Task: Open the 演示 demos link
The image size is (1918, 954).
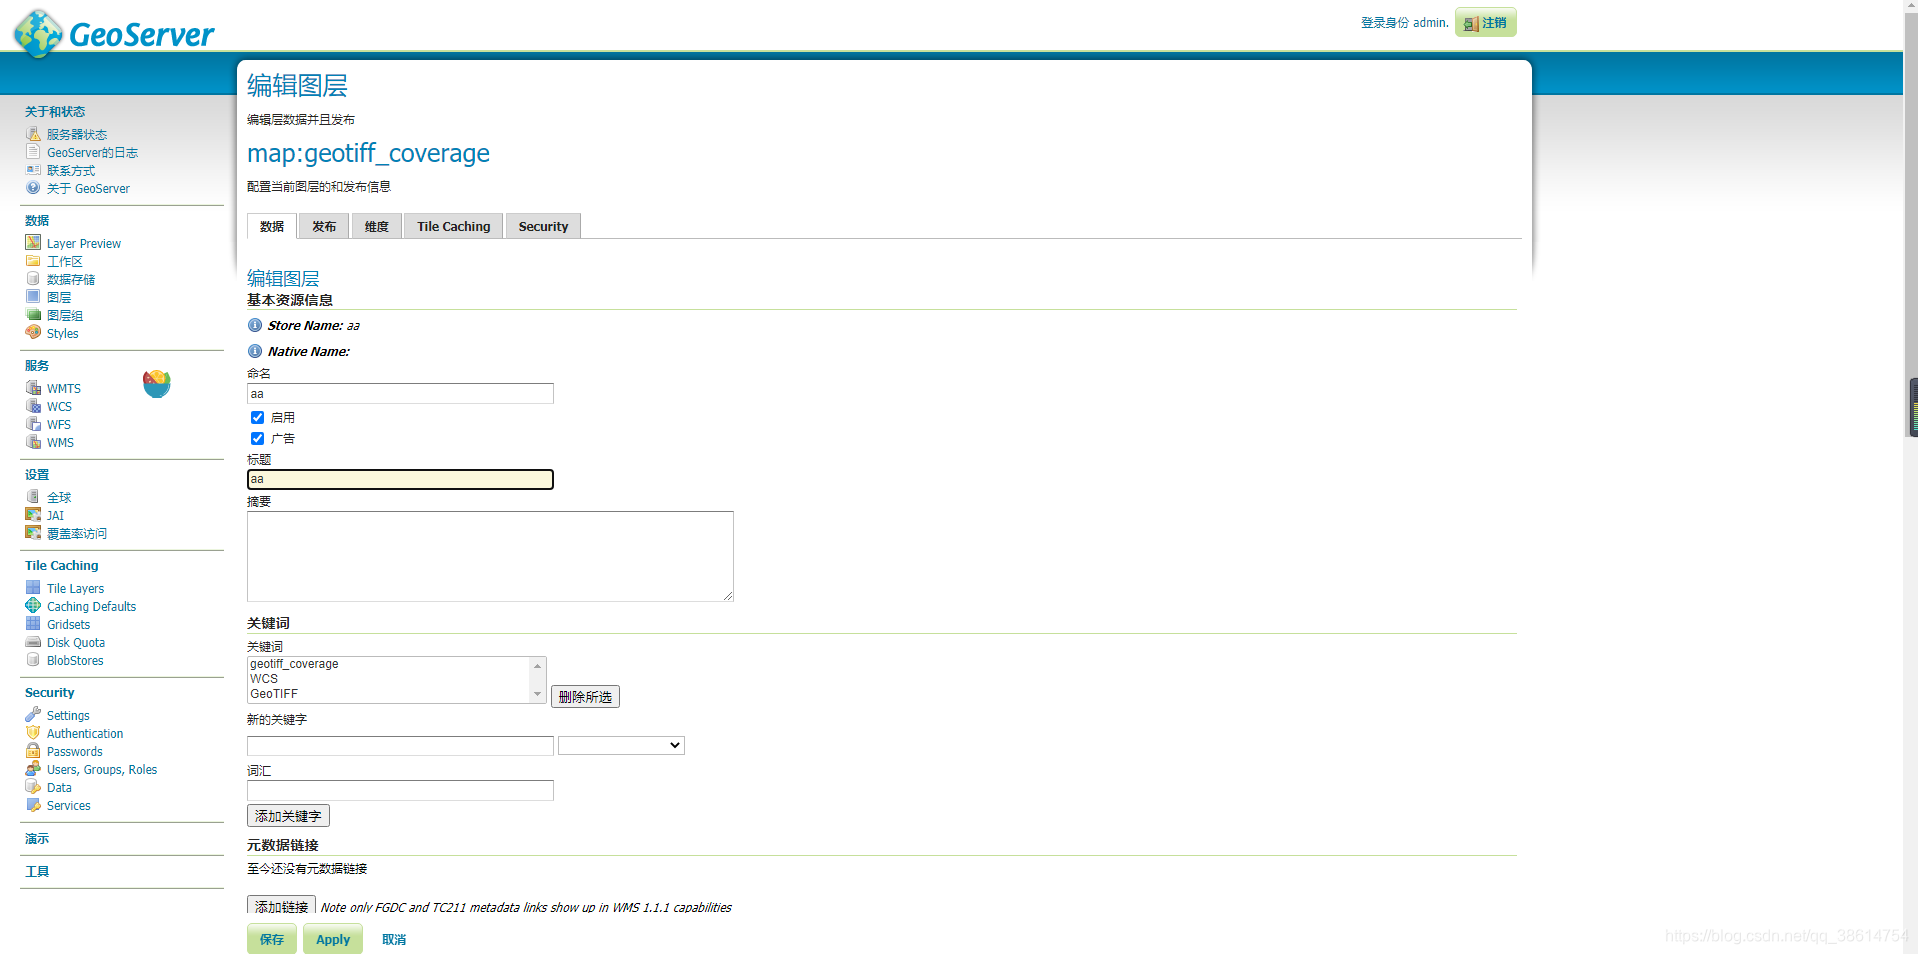Action: 37,839
